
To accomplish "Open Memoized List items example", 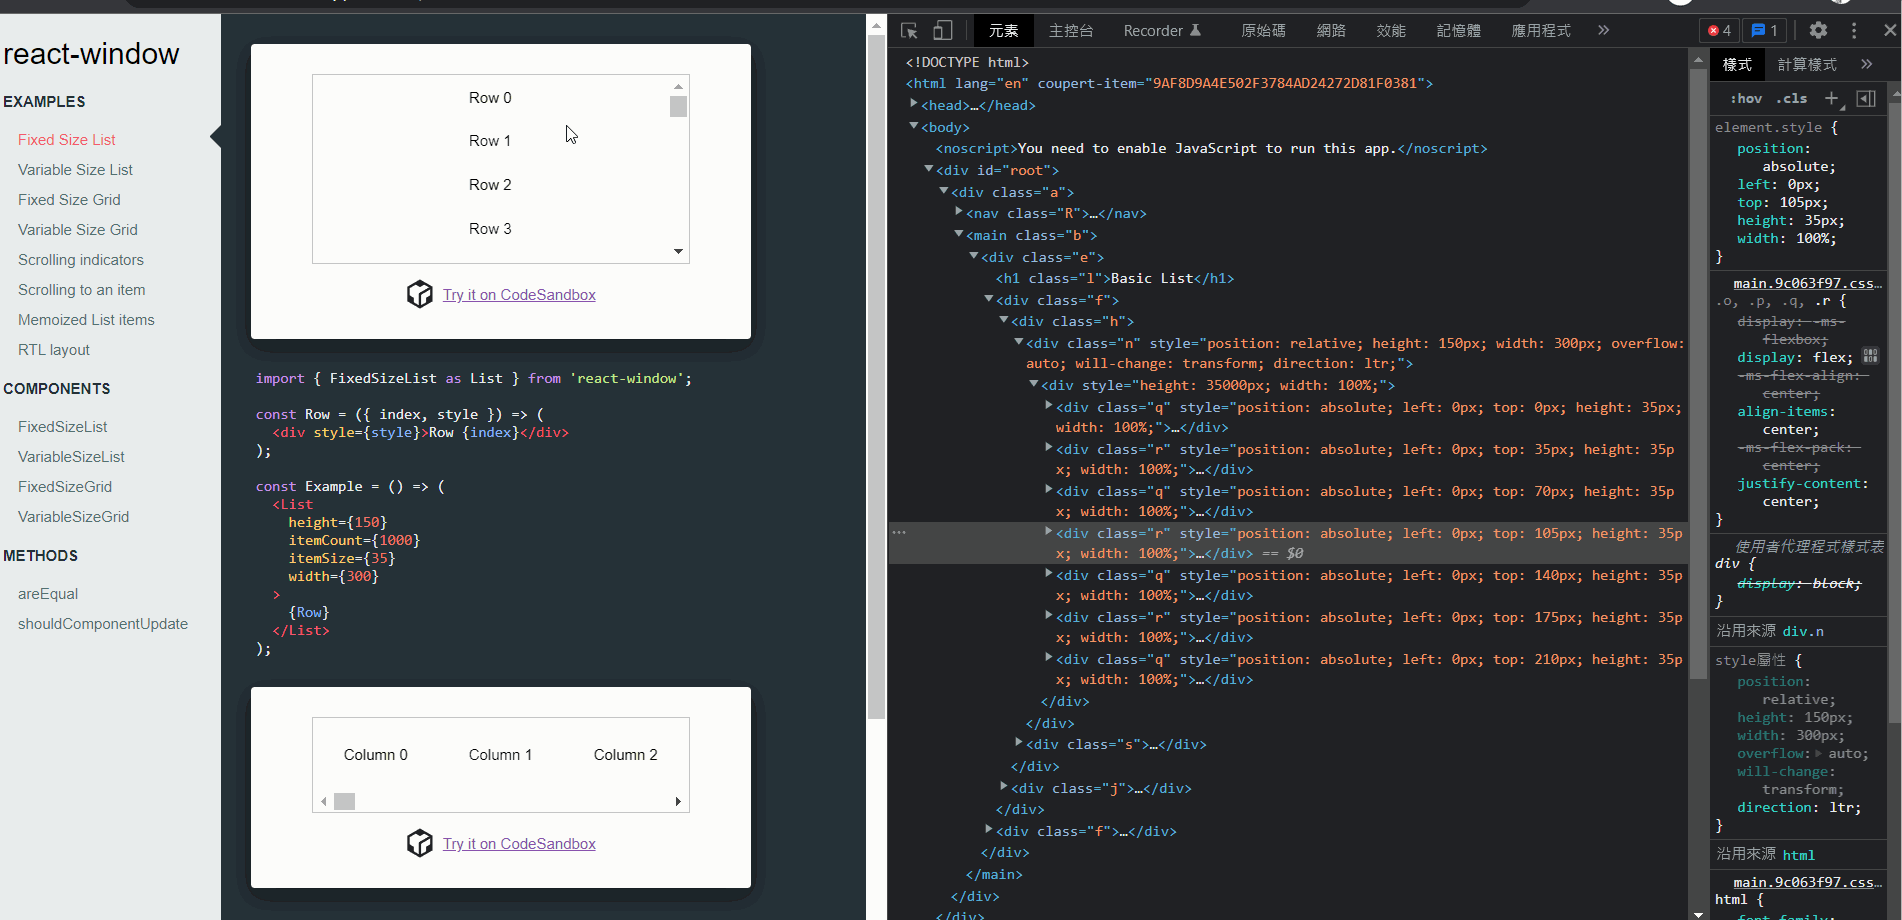I will click(86, 320).
